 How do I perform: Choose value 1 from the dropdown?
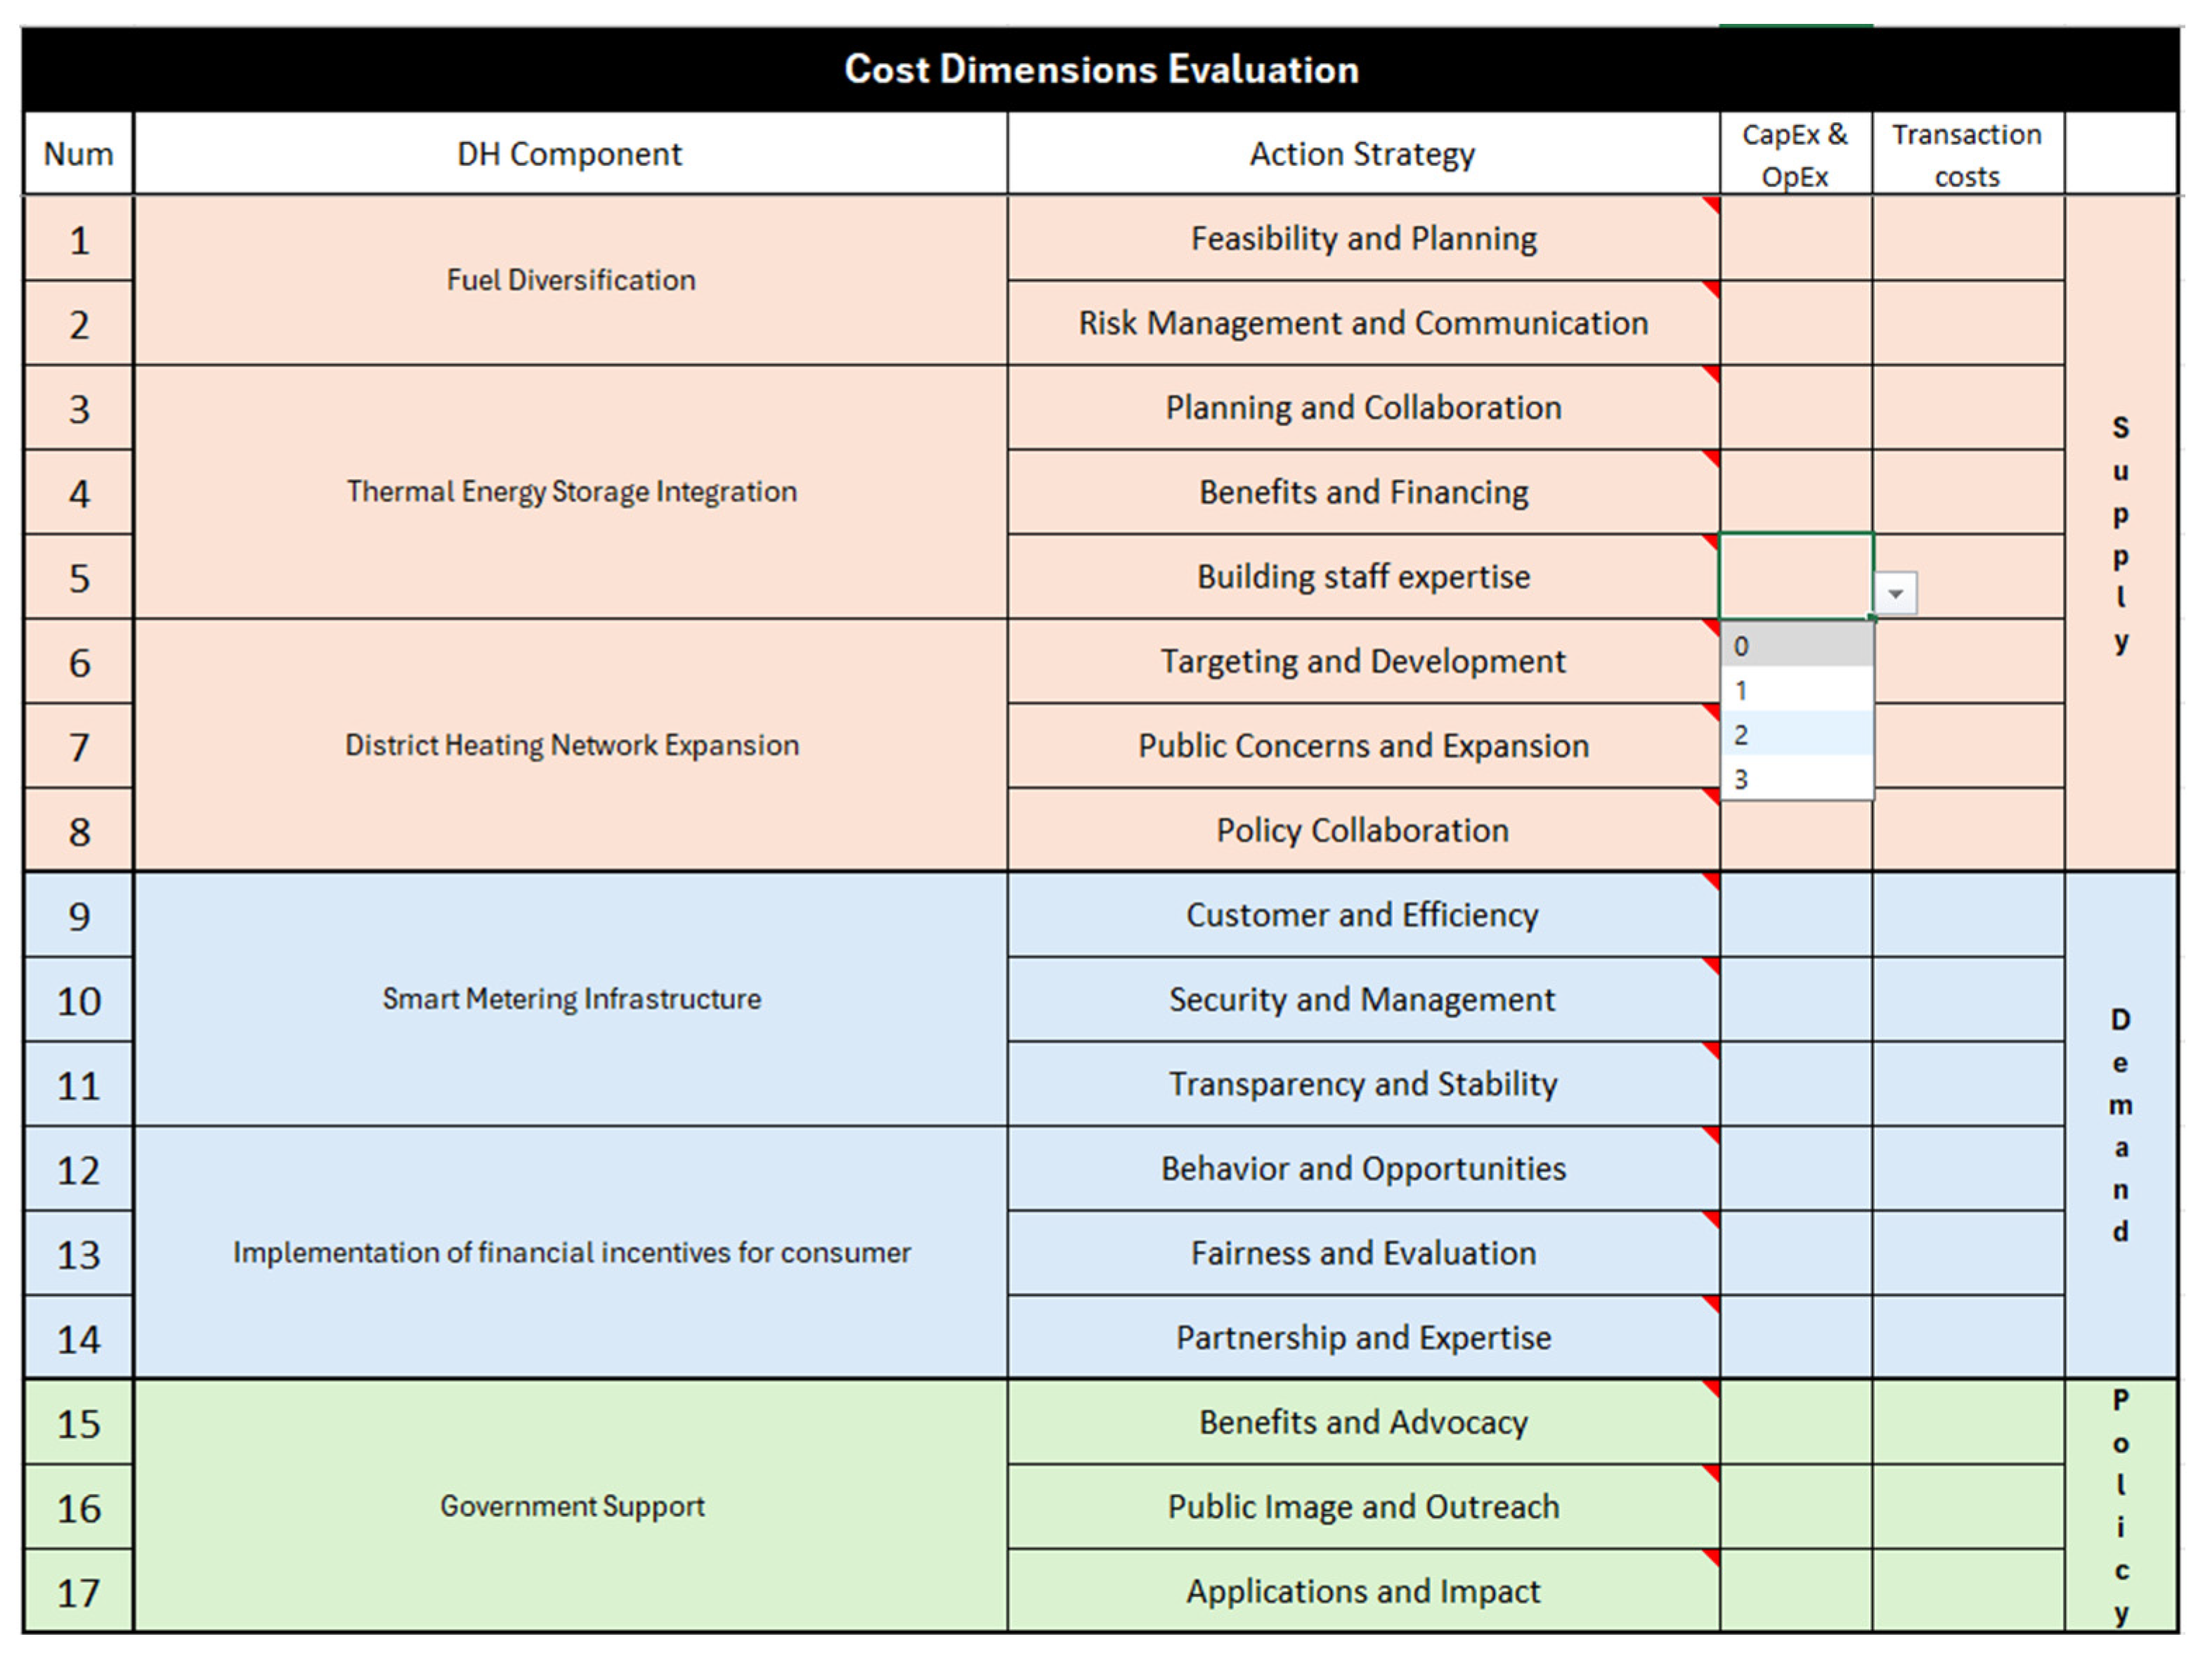(x=1796, y=691)
